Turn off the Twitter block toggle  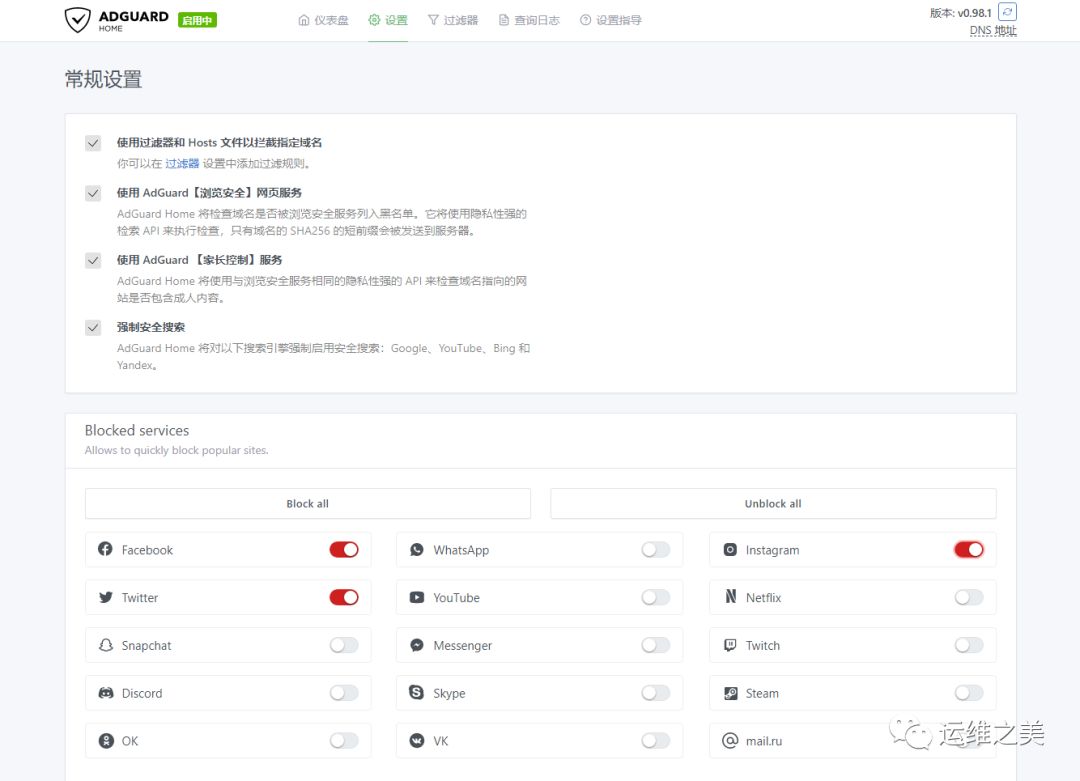[x=344, y=597]
